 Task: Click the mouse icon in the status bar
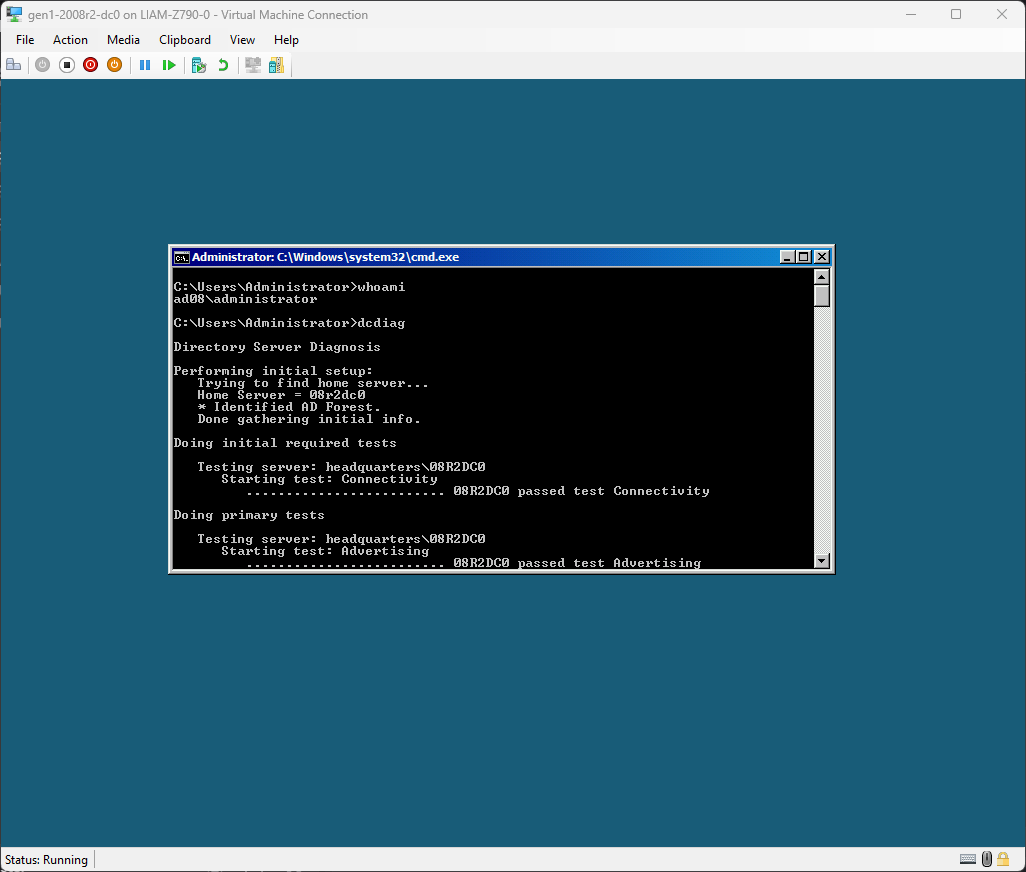point(987,859)
